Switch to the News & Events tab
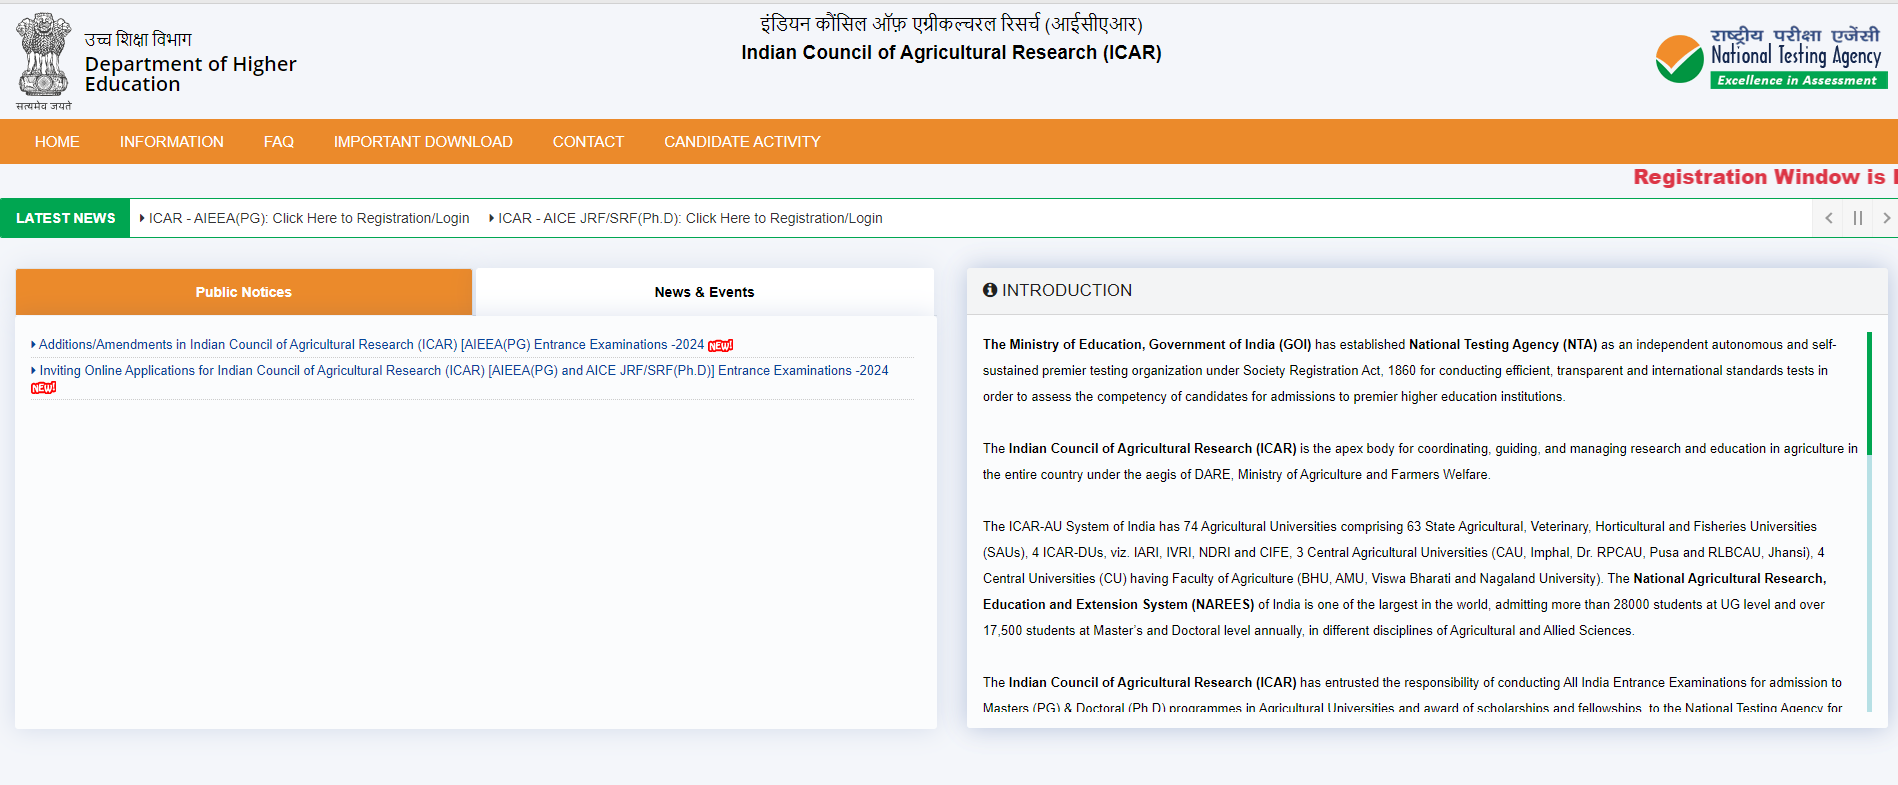The image size is (1898, 785). 705,292
